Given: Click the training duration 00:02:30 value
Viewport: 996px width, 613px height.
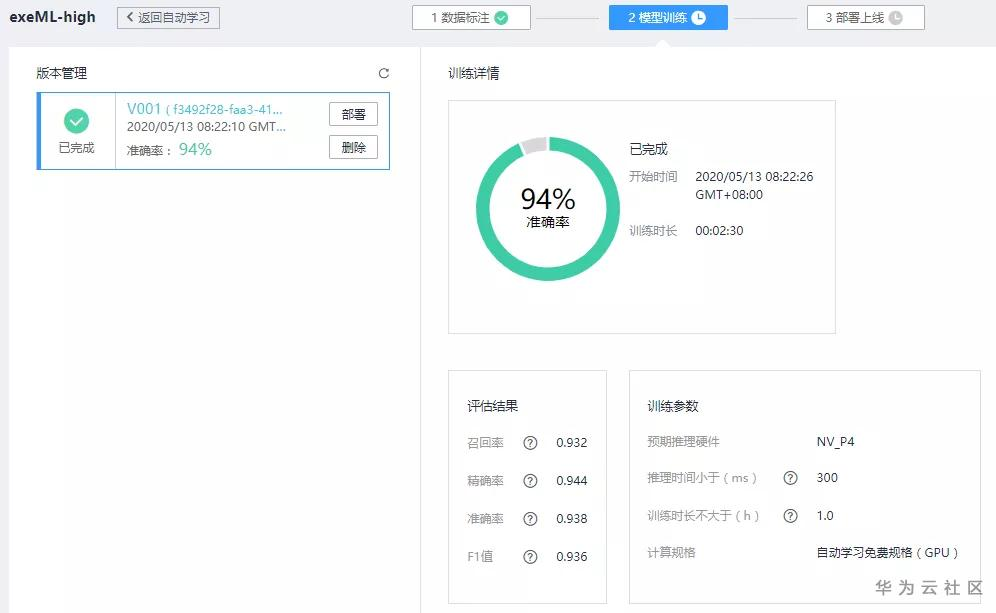Looking at the screenshot, I should click(x=719, y=231).
